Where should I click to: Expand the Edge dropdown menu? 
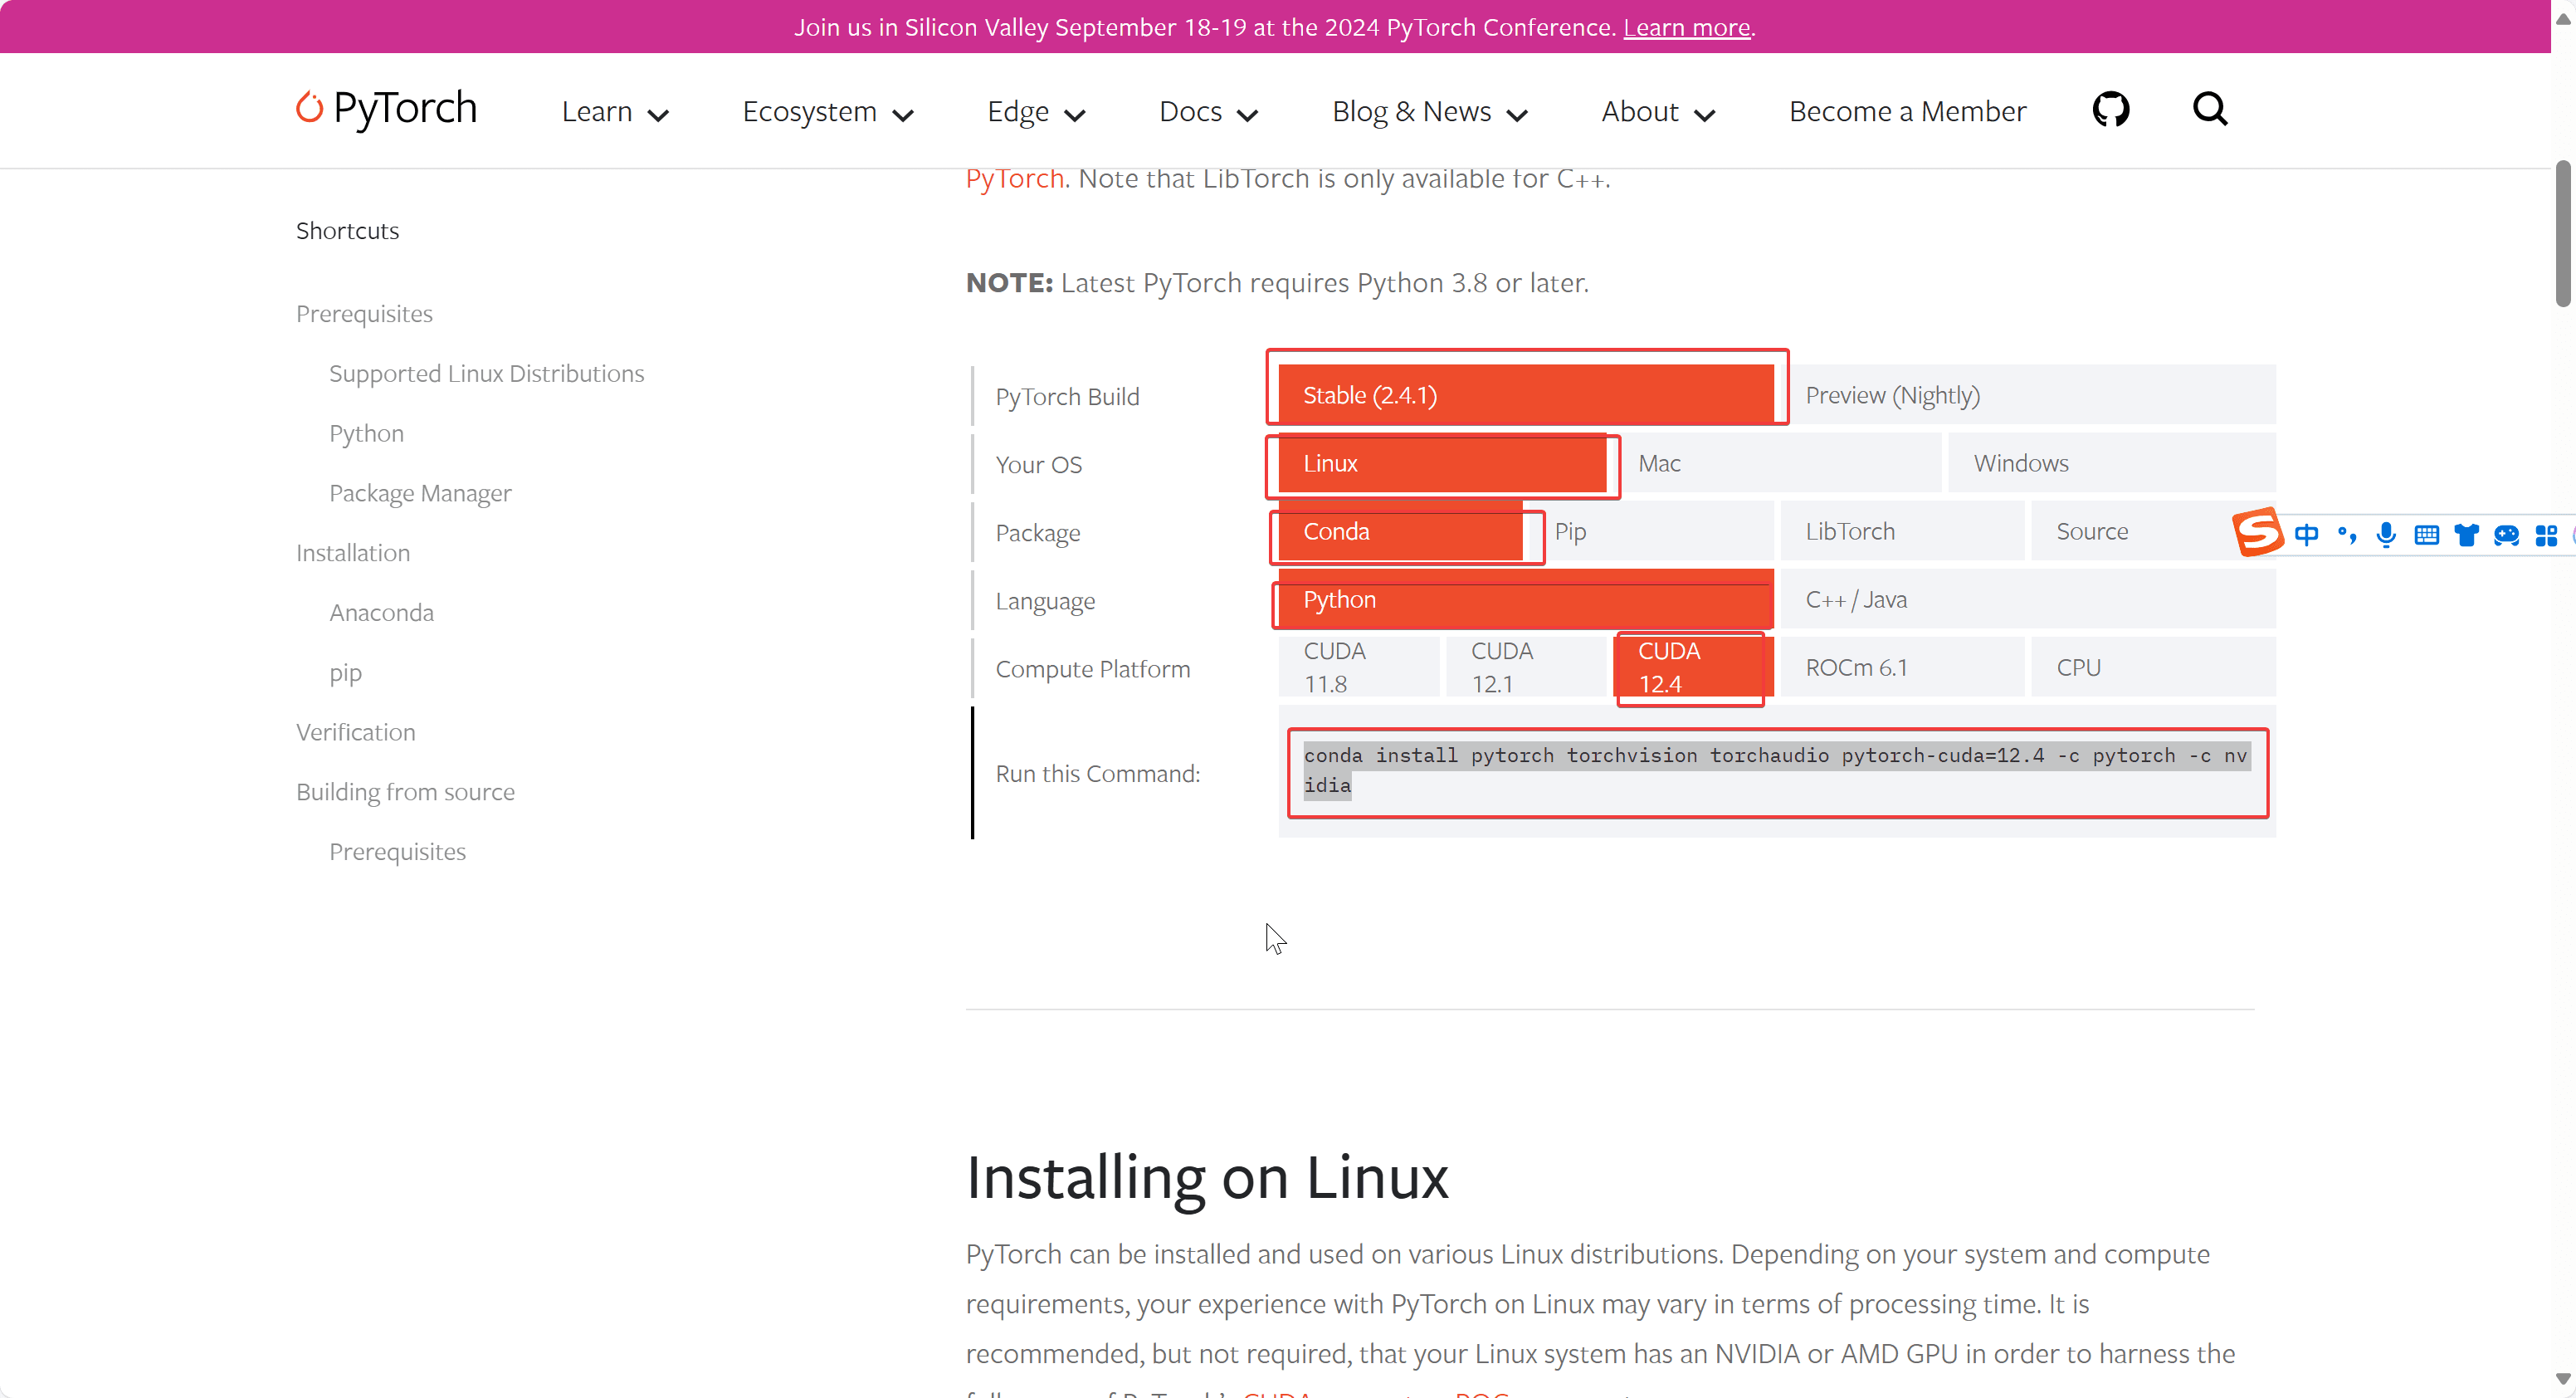pyautogui.click(x=1036, y=112)
